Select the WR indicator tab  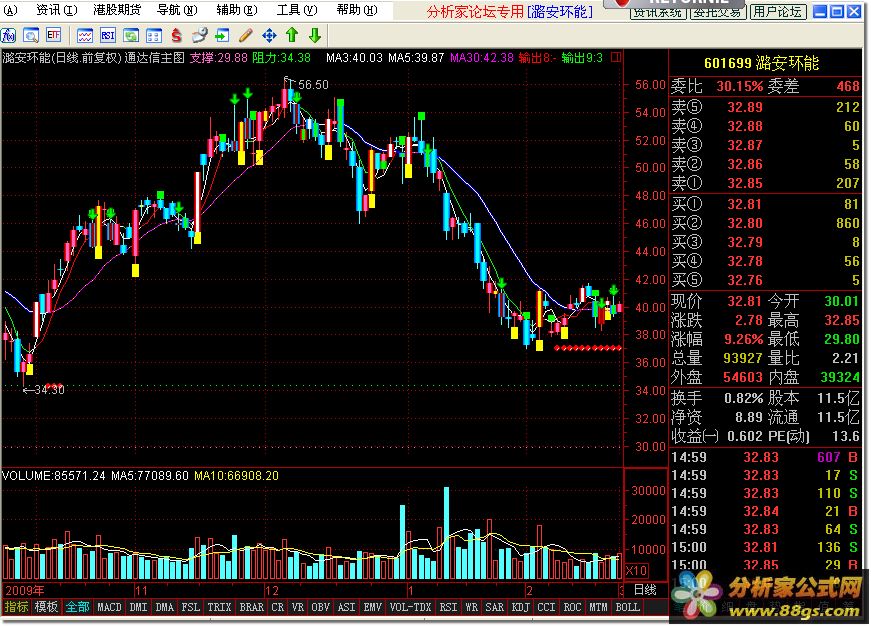pos(472,607)
